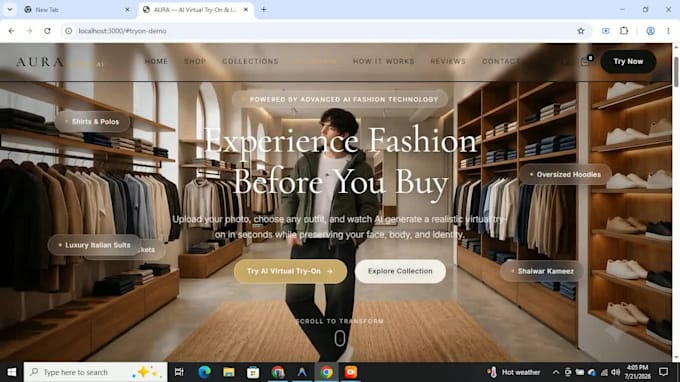Open the Chrome profile avatar
680x382 pixels.
tap(650, 31)
